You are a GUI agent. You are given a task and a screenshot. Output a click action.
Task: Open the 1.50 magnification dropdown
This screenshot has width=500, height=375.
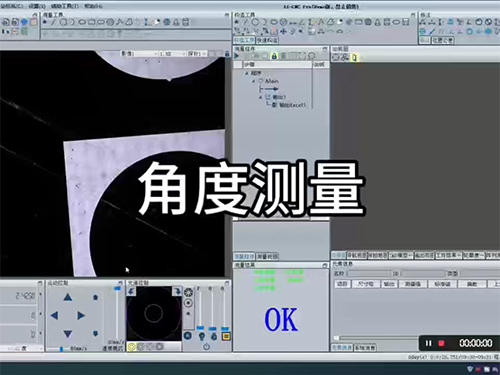(172, 54)
